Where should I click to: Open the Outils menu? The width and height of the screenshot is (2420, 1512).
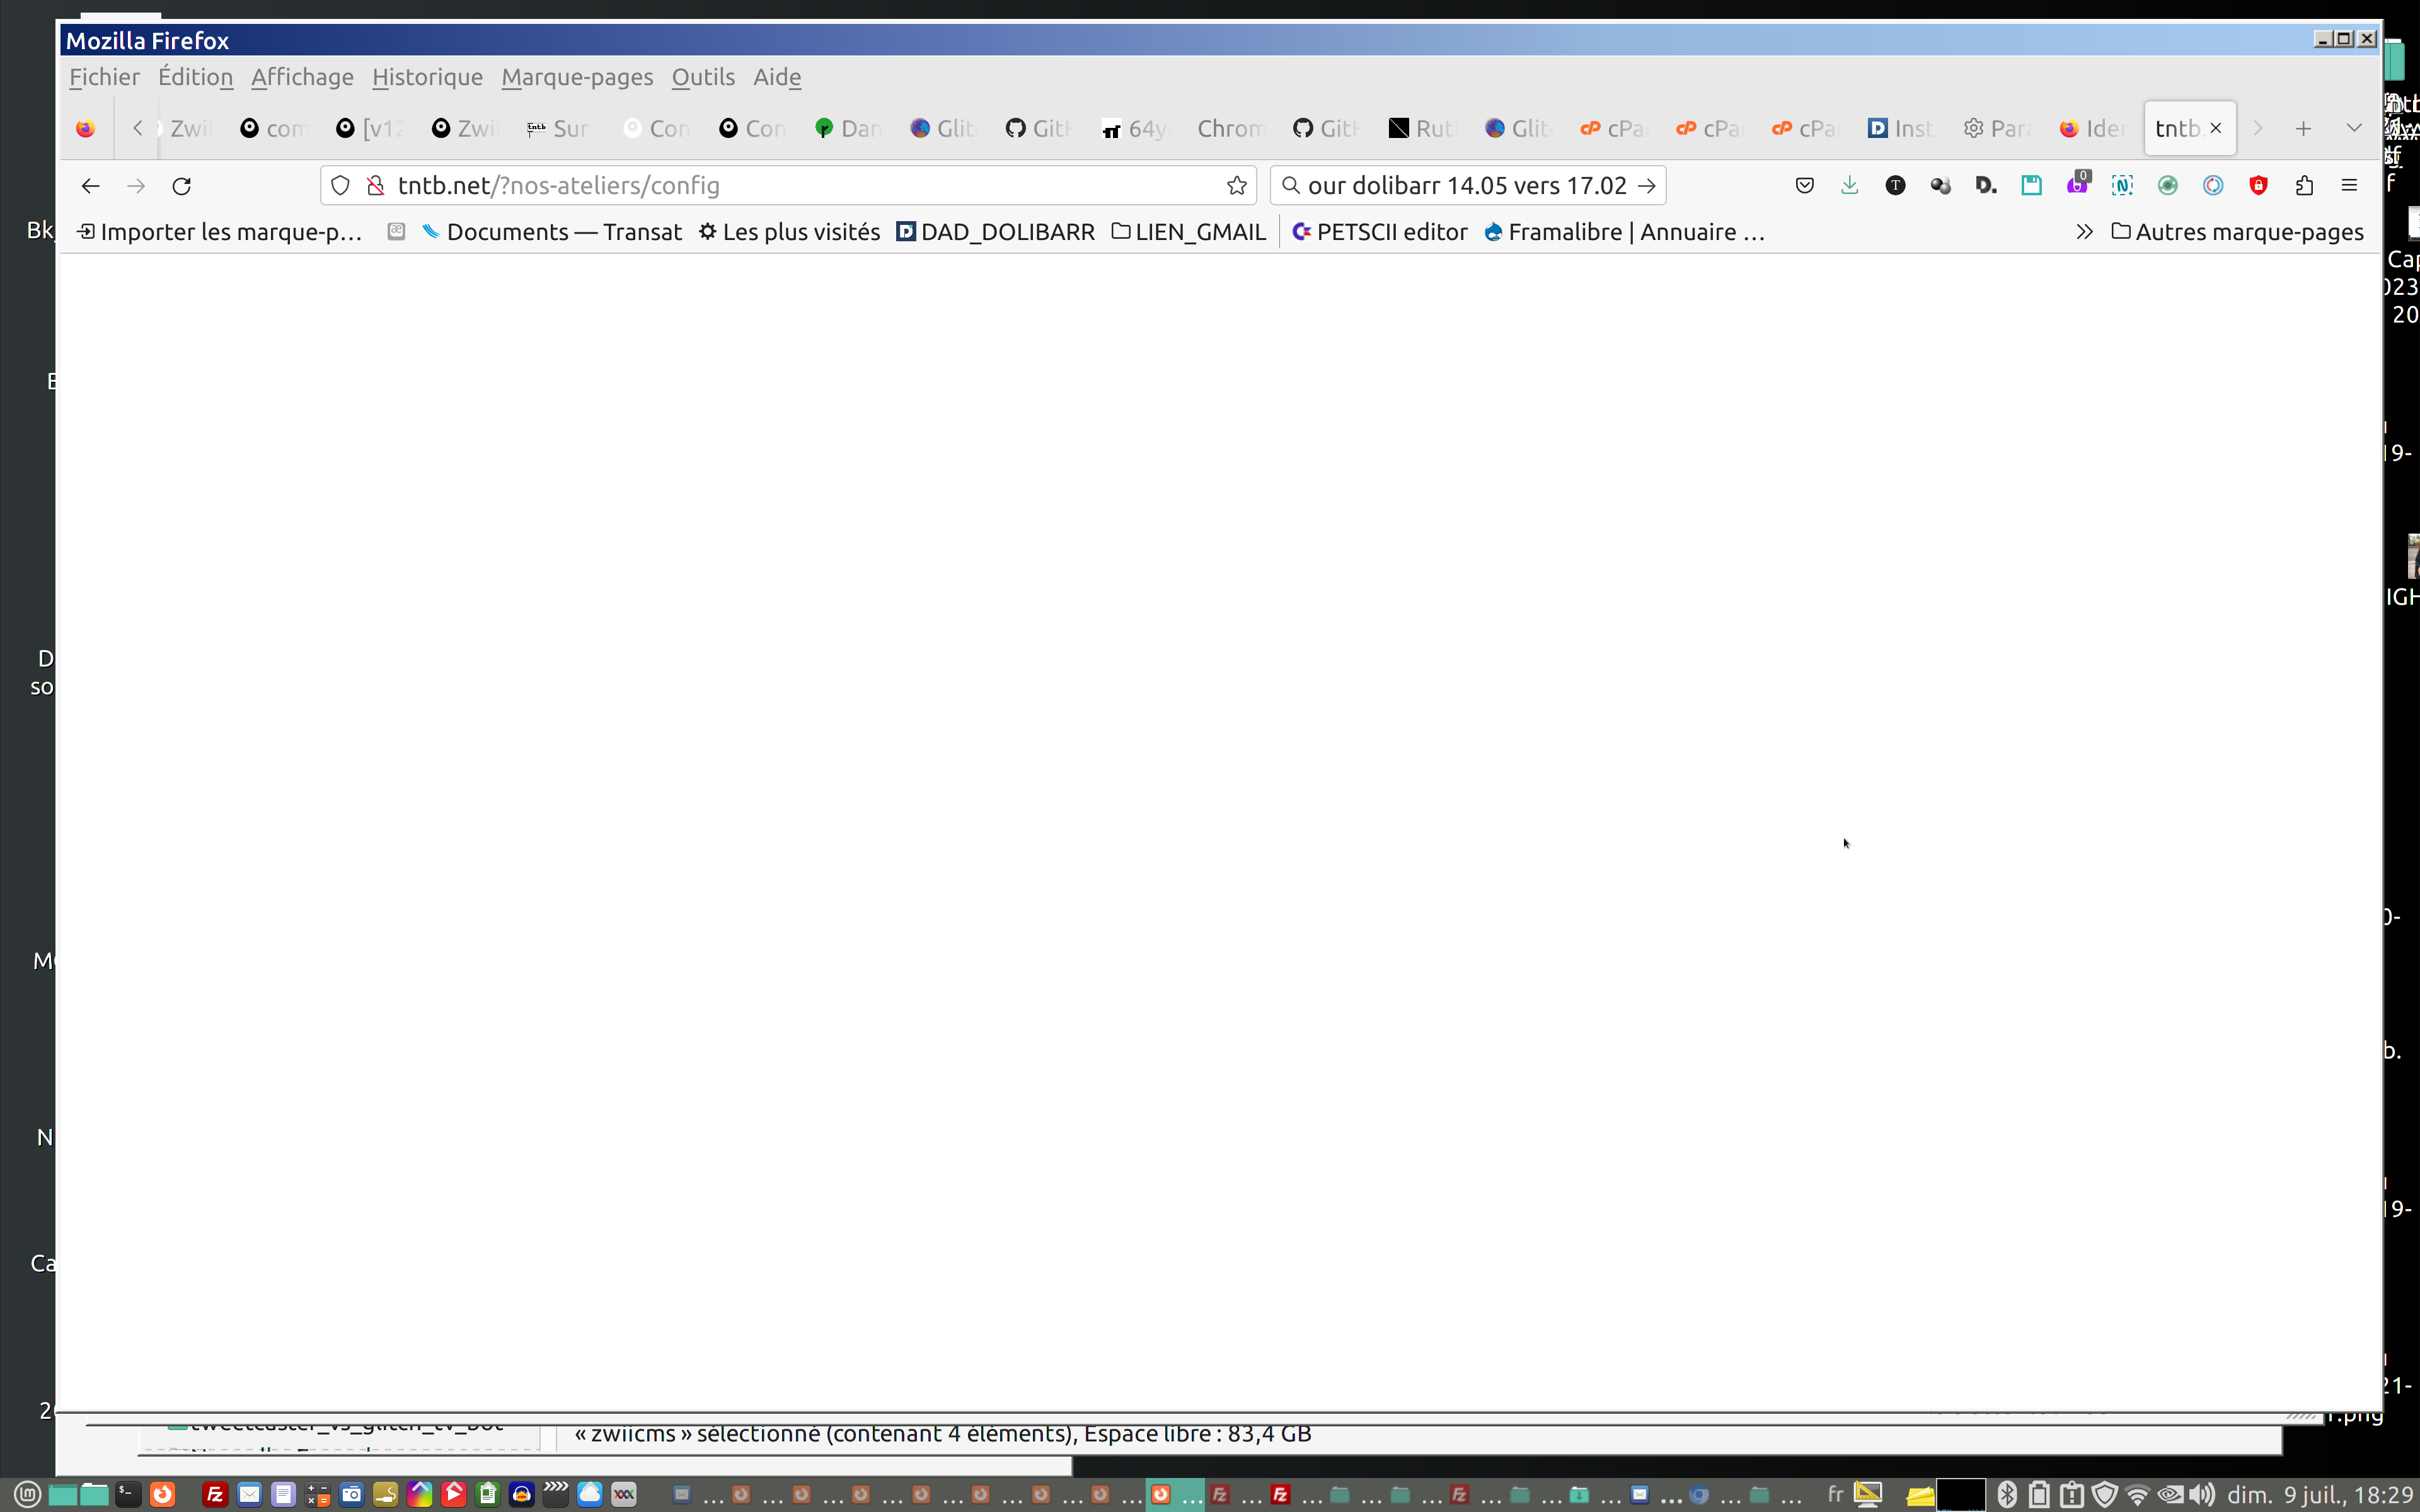pos(702,77)
